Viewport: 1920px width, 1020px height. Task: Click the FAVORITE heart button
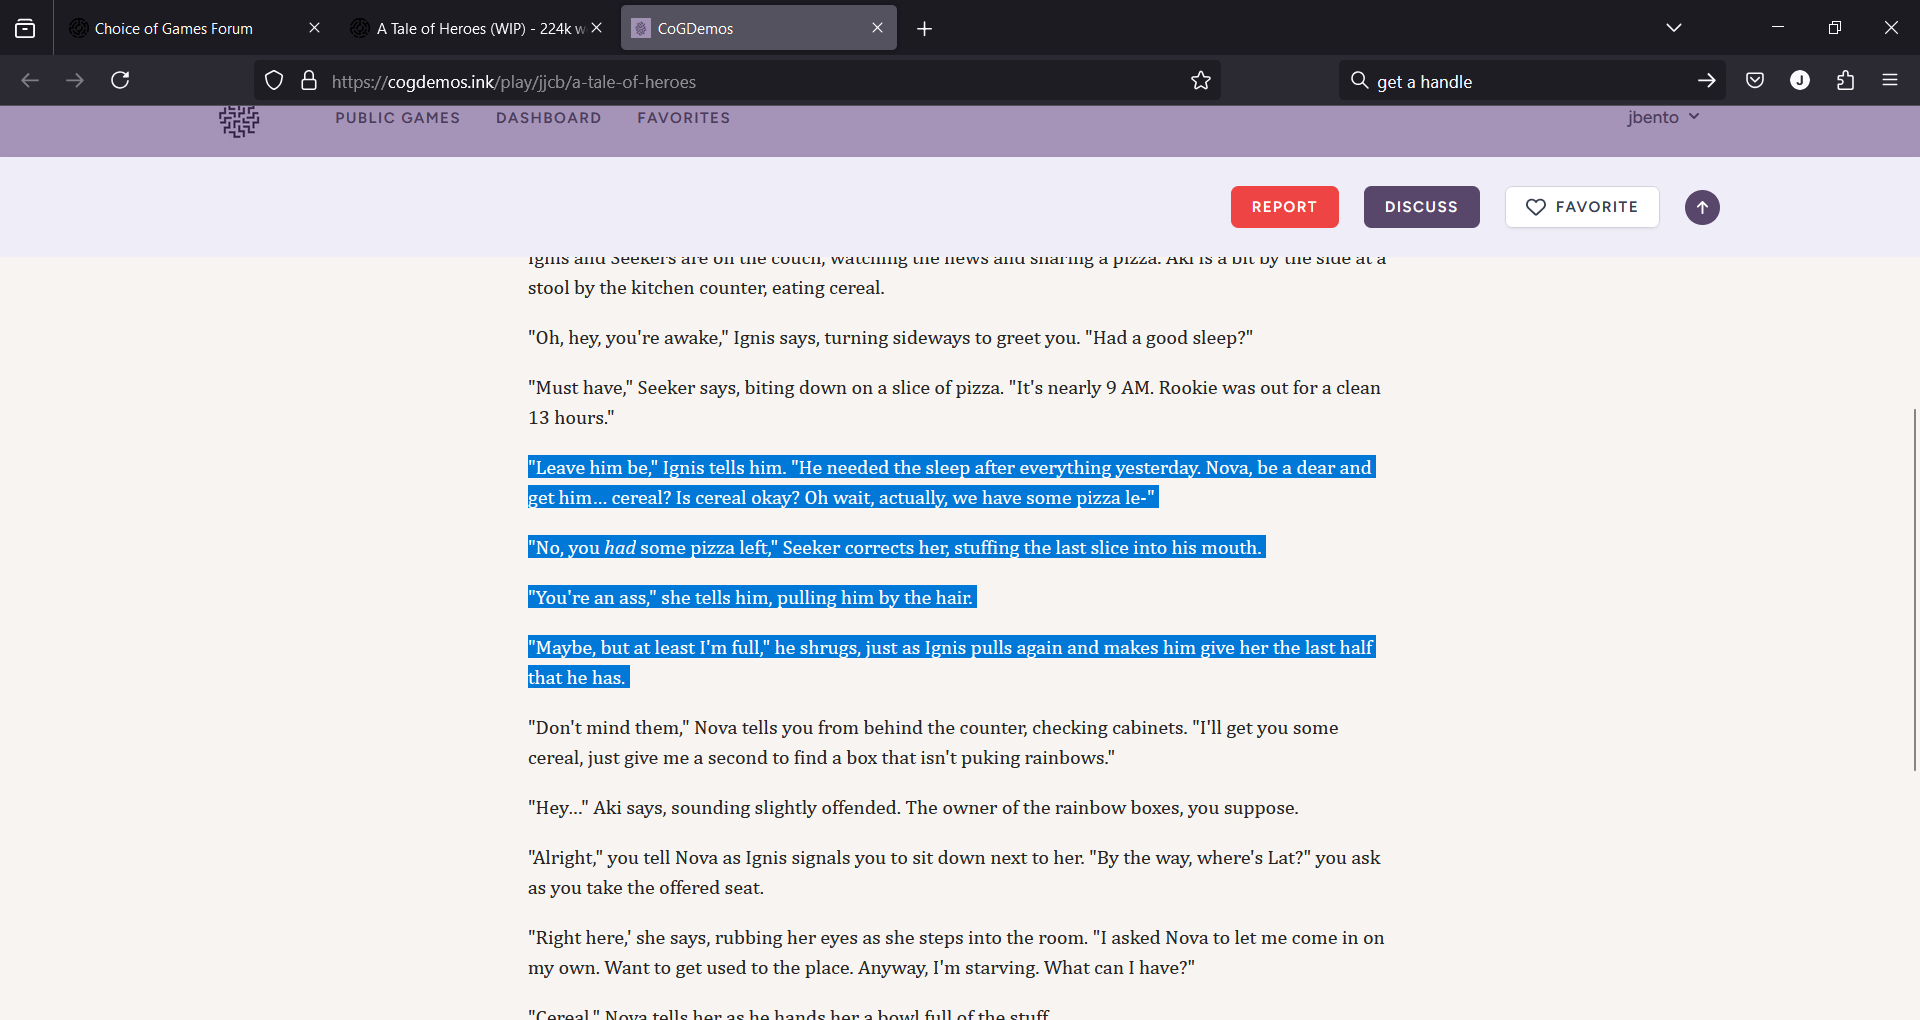(x=1582, y=207)
